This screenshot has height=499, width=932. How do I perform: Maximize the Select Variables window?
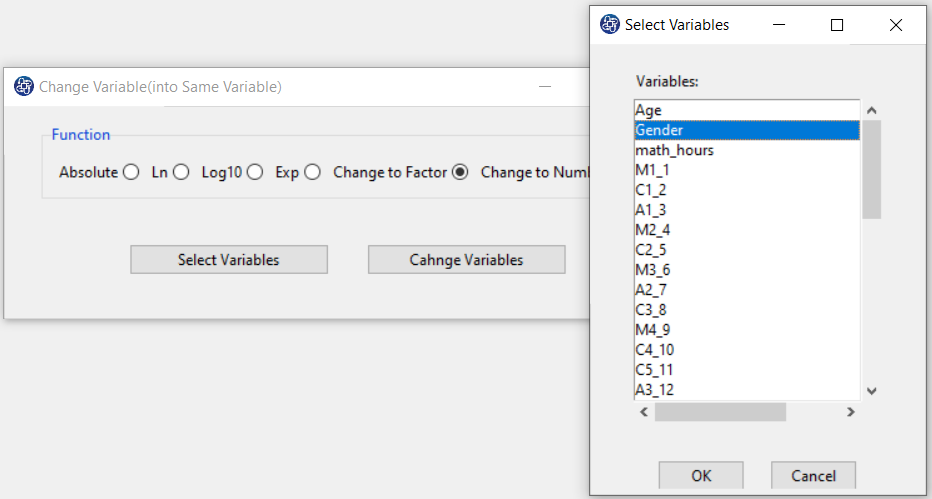837,25
